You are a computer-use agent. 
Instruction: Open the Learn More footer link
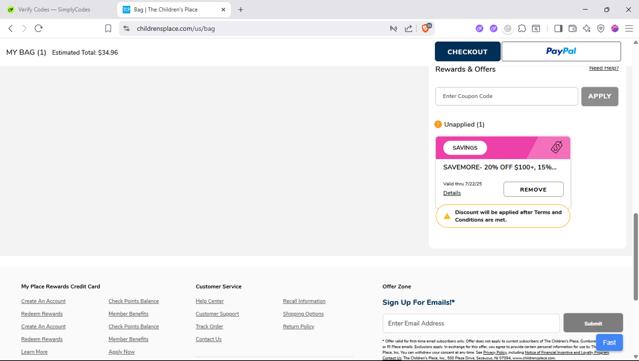(34, 352)
